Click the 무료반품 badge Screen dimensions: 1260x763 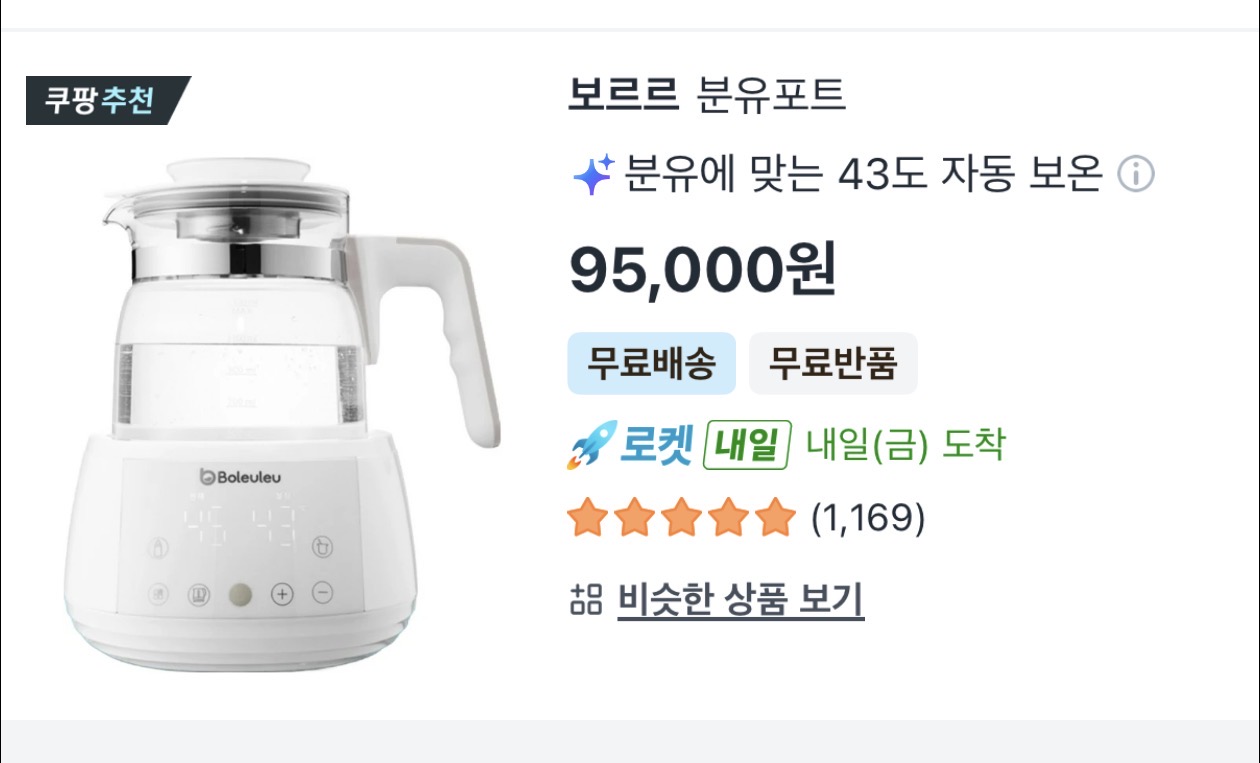832,364
